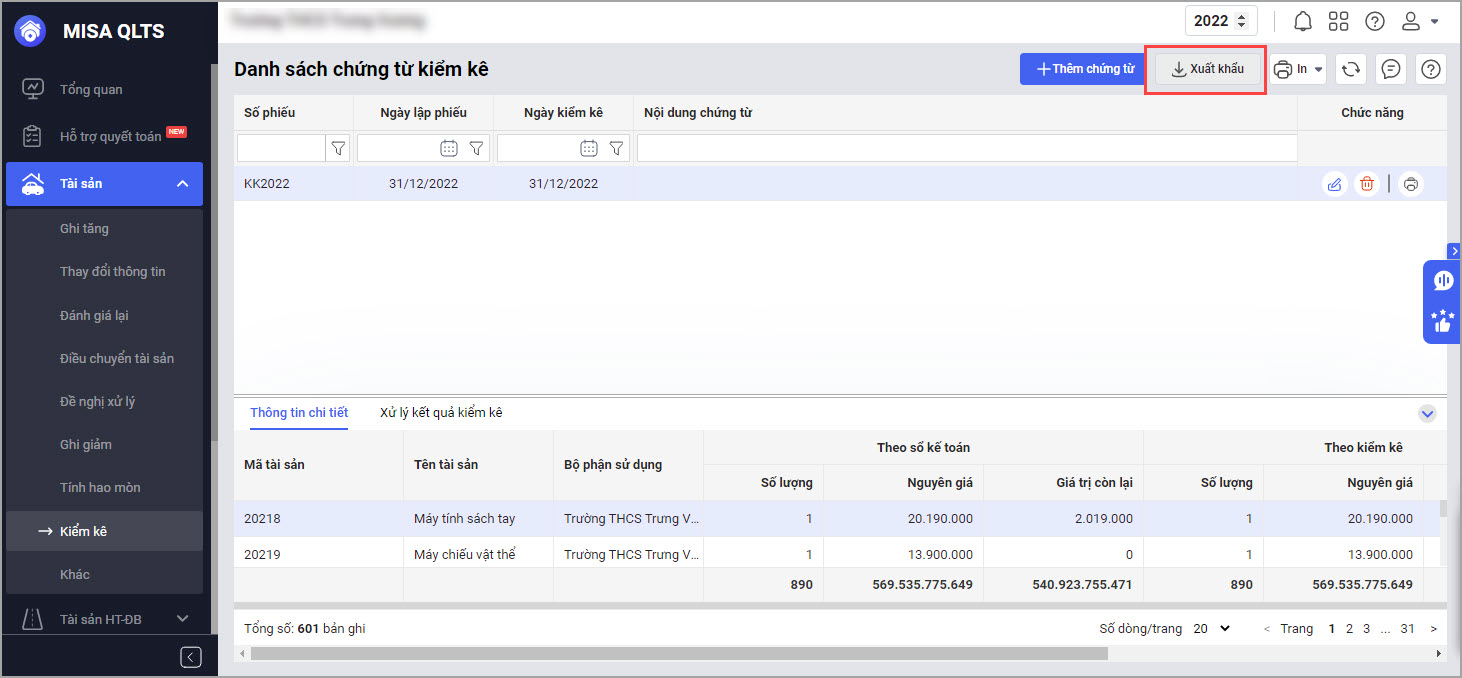Click Nội dung chứng từ filter input field
The height and width of the screenshot is (678, 1462).
click(966, 148)
